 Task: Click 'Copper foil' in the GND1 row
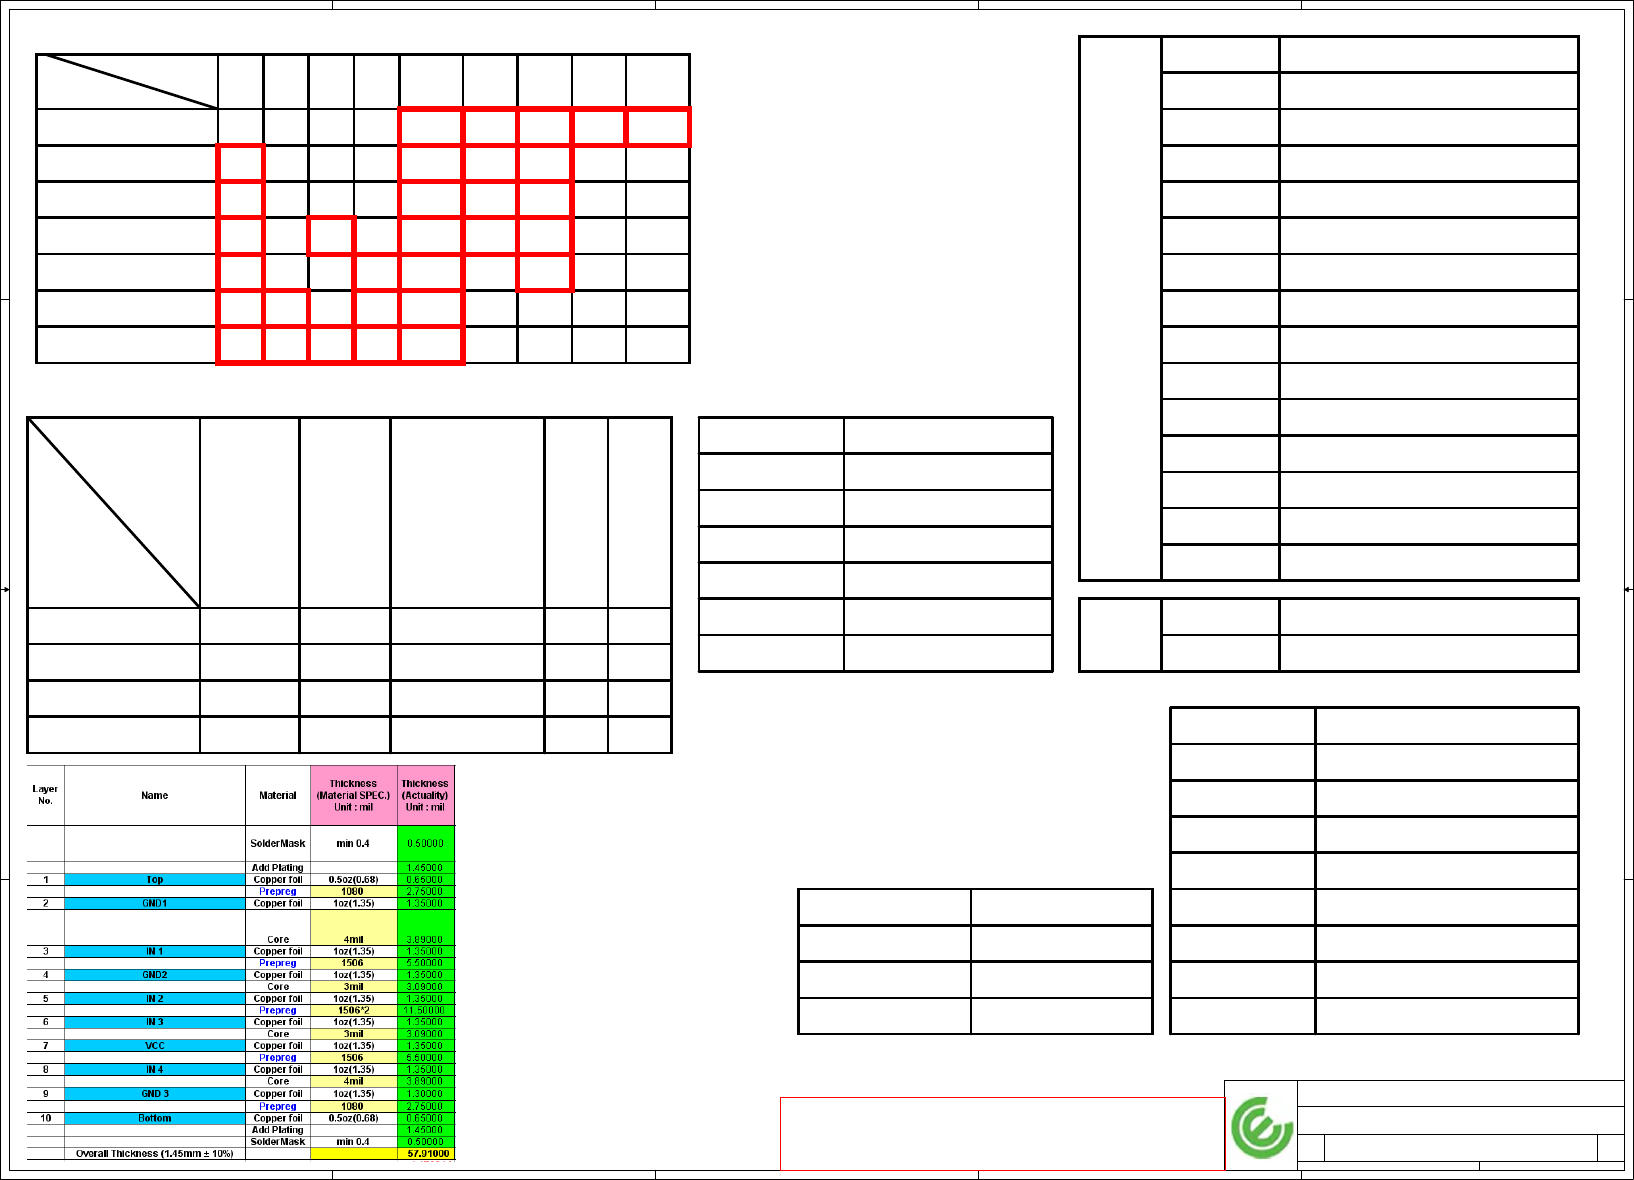tap(278, 903)
